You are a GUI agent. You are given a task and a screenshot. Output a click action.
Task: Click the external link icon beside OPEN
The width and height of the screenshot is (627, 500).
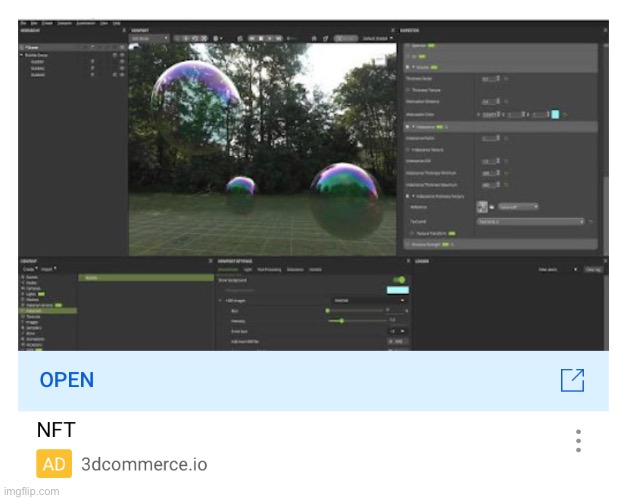click(572, 380)
